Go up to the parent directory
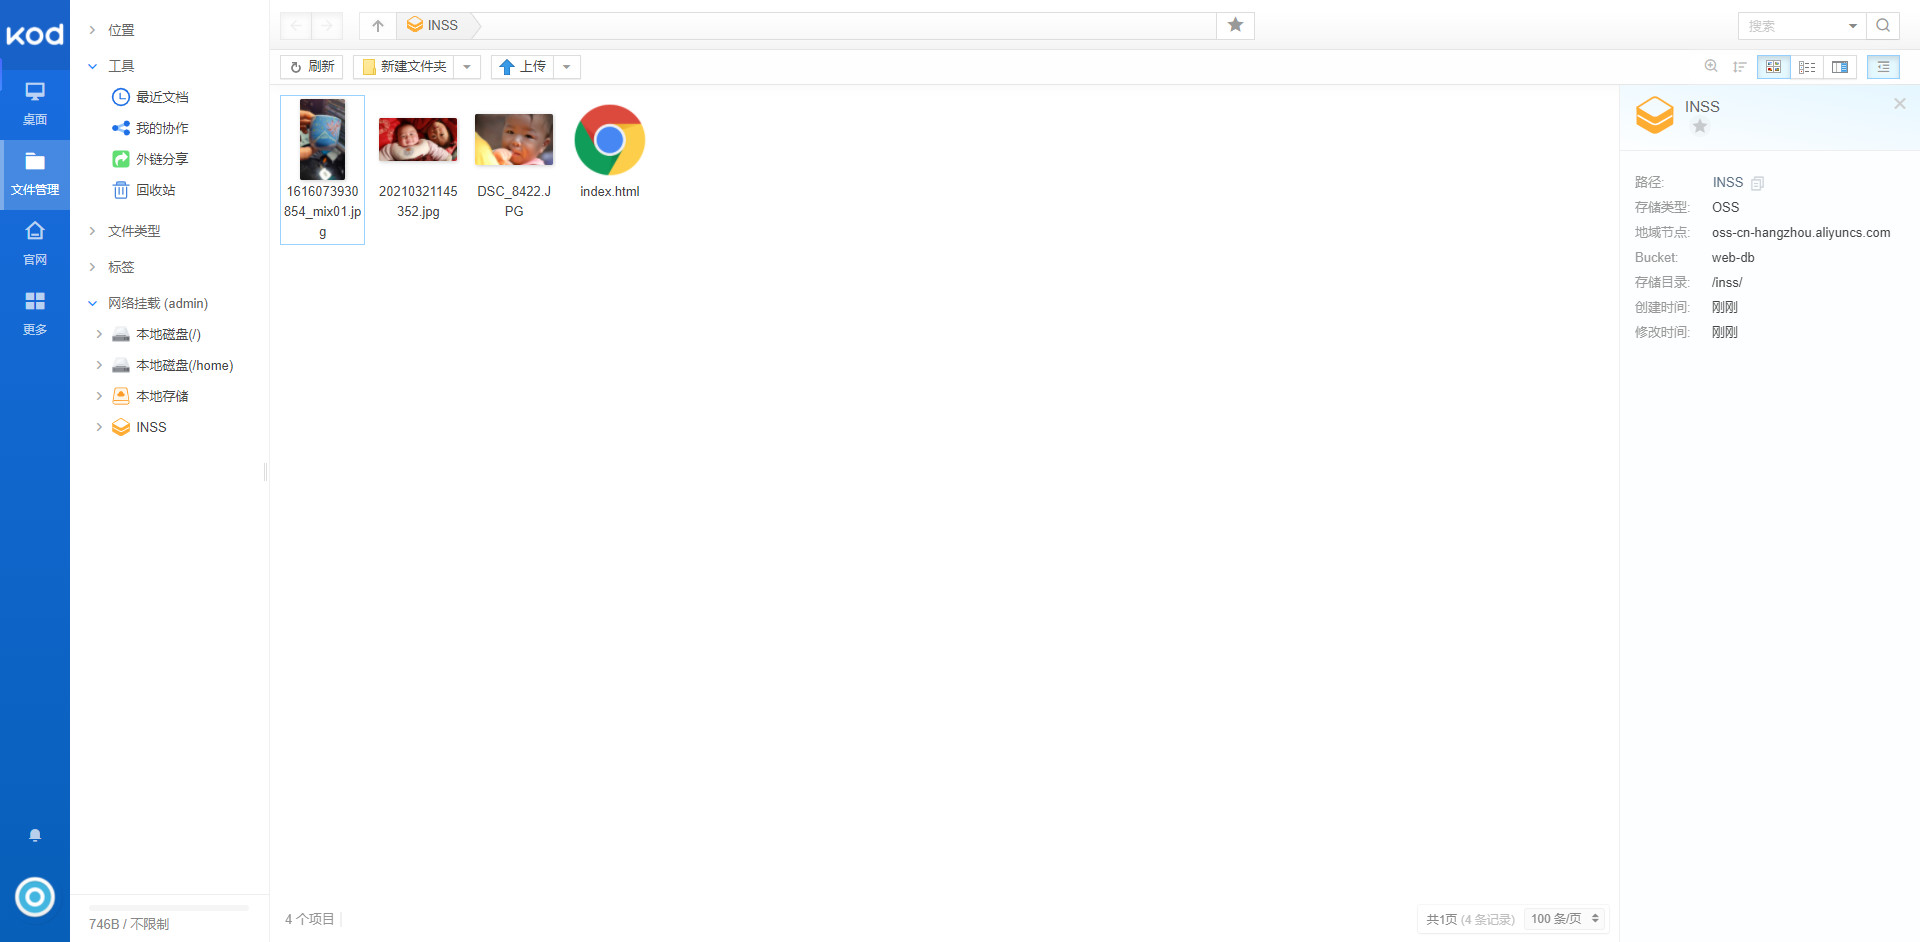The height and width of the screenshot is (942, 1920). [378, 26]
